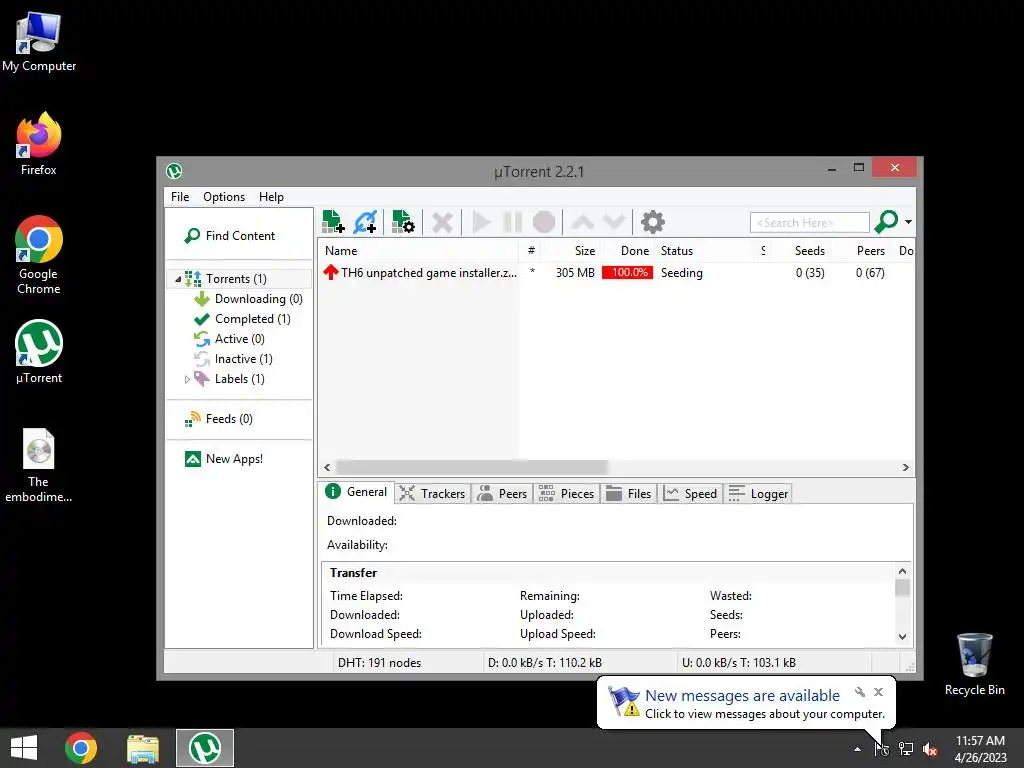
Task: Open New messages are available notification
Action: click(x=742, y=696)
